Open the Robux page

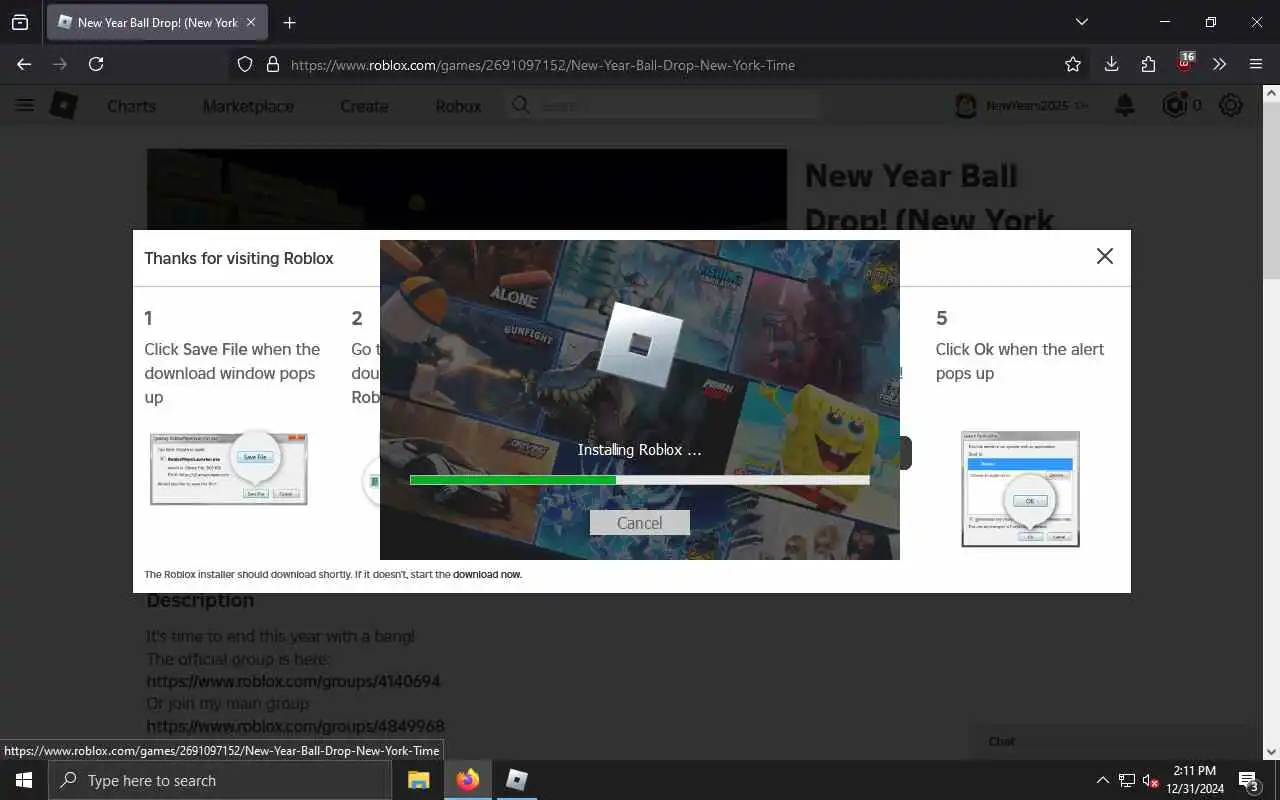458,106
